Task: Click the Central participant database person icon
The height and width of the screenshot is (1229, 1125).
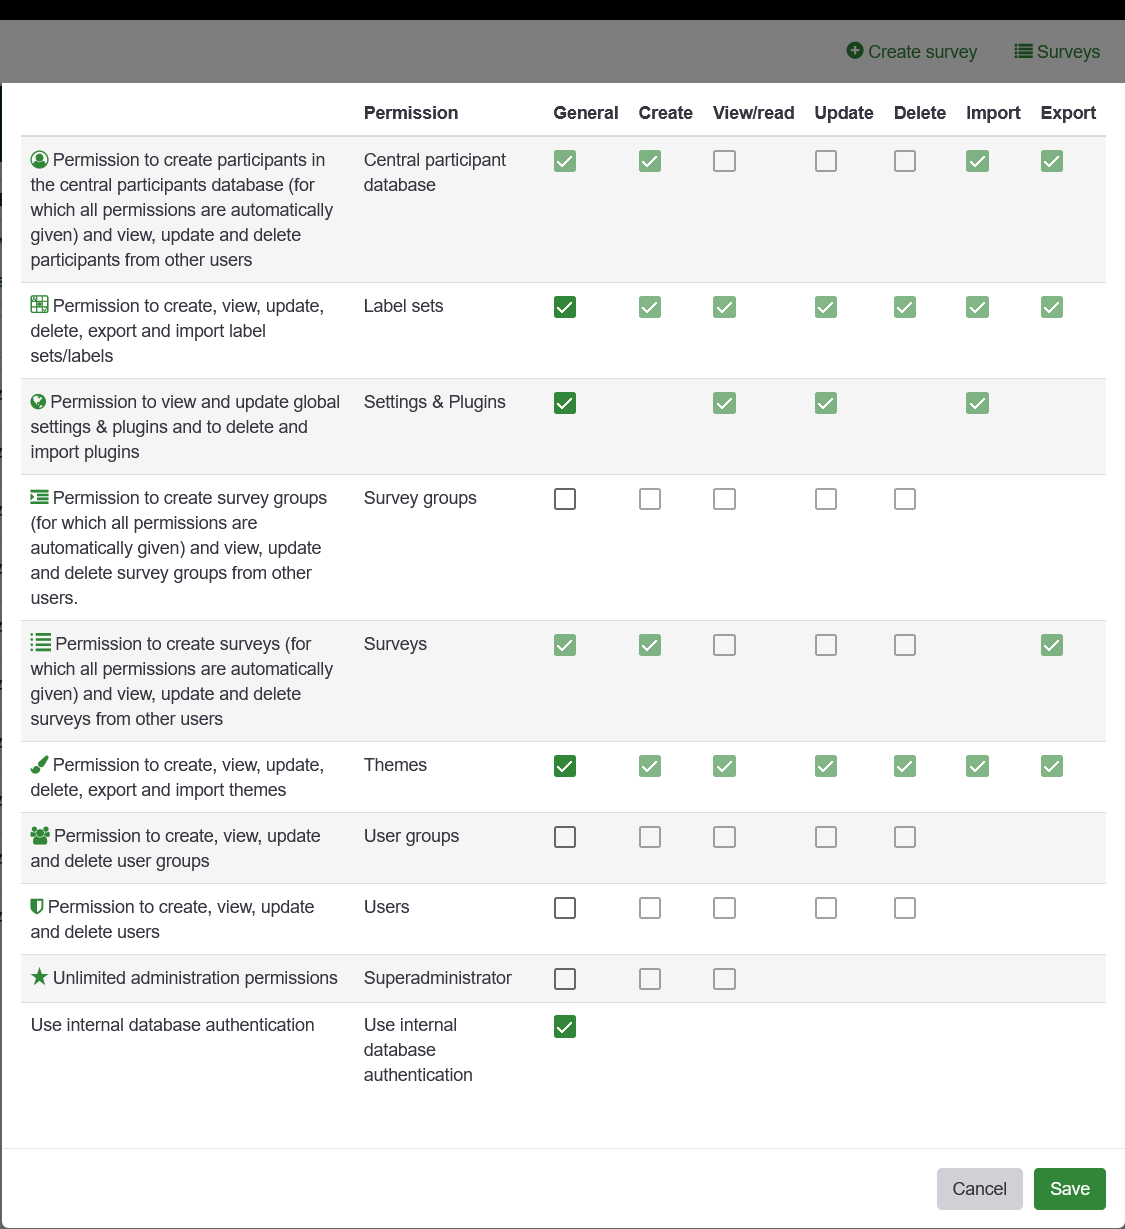Action: tap(40, 160)
